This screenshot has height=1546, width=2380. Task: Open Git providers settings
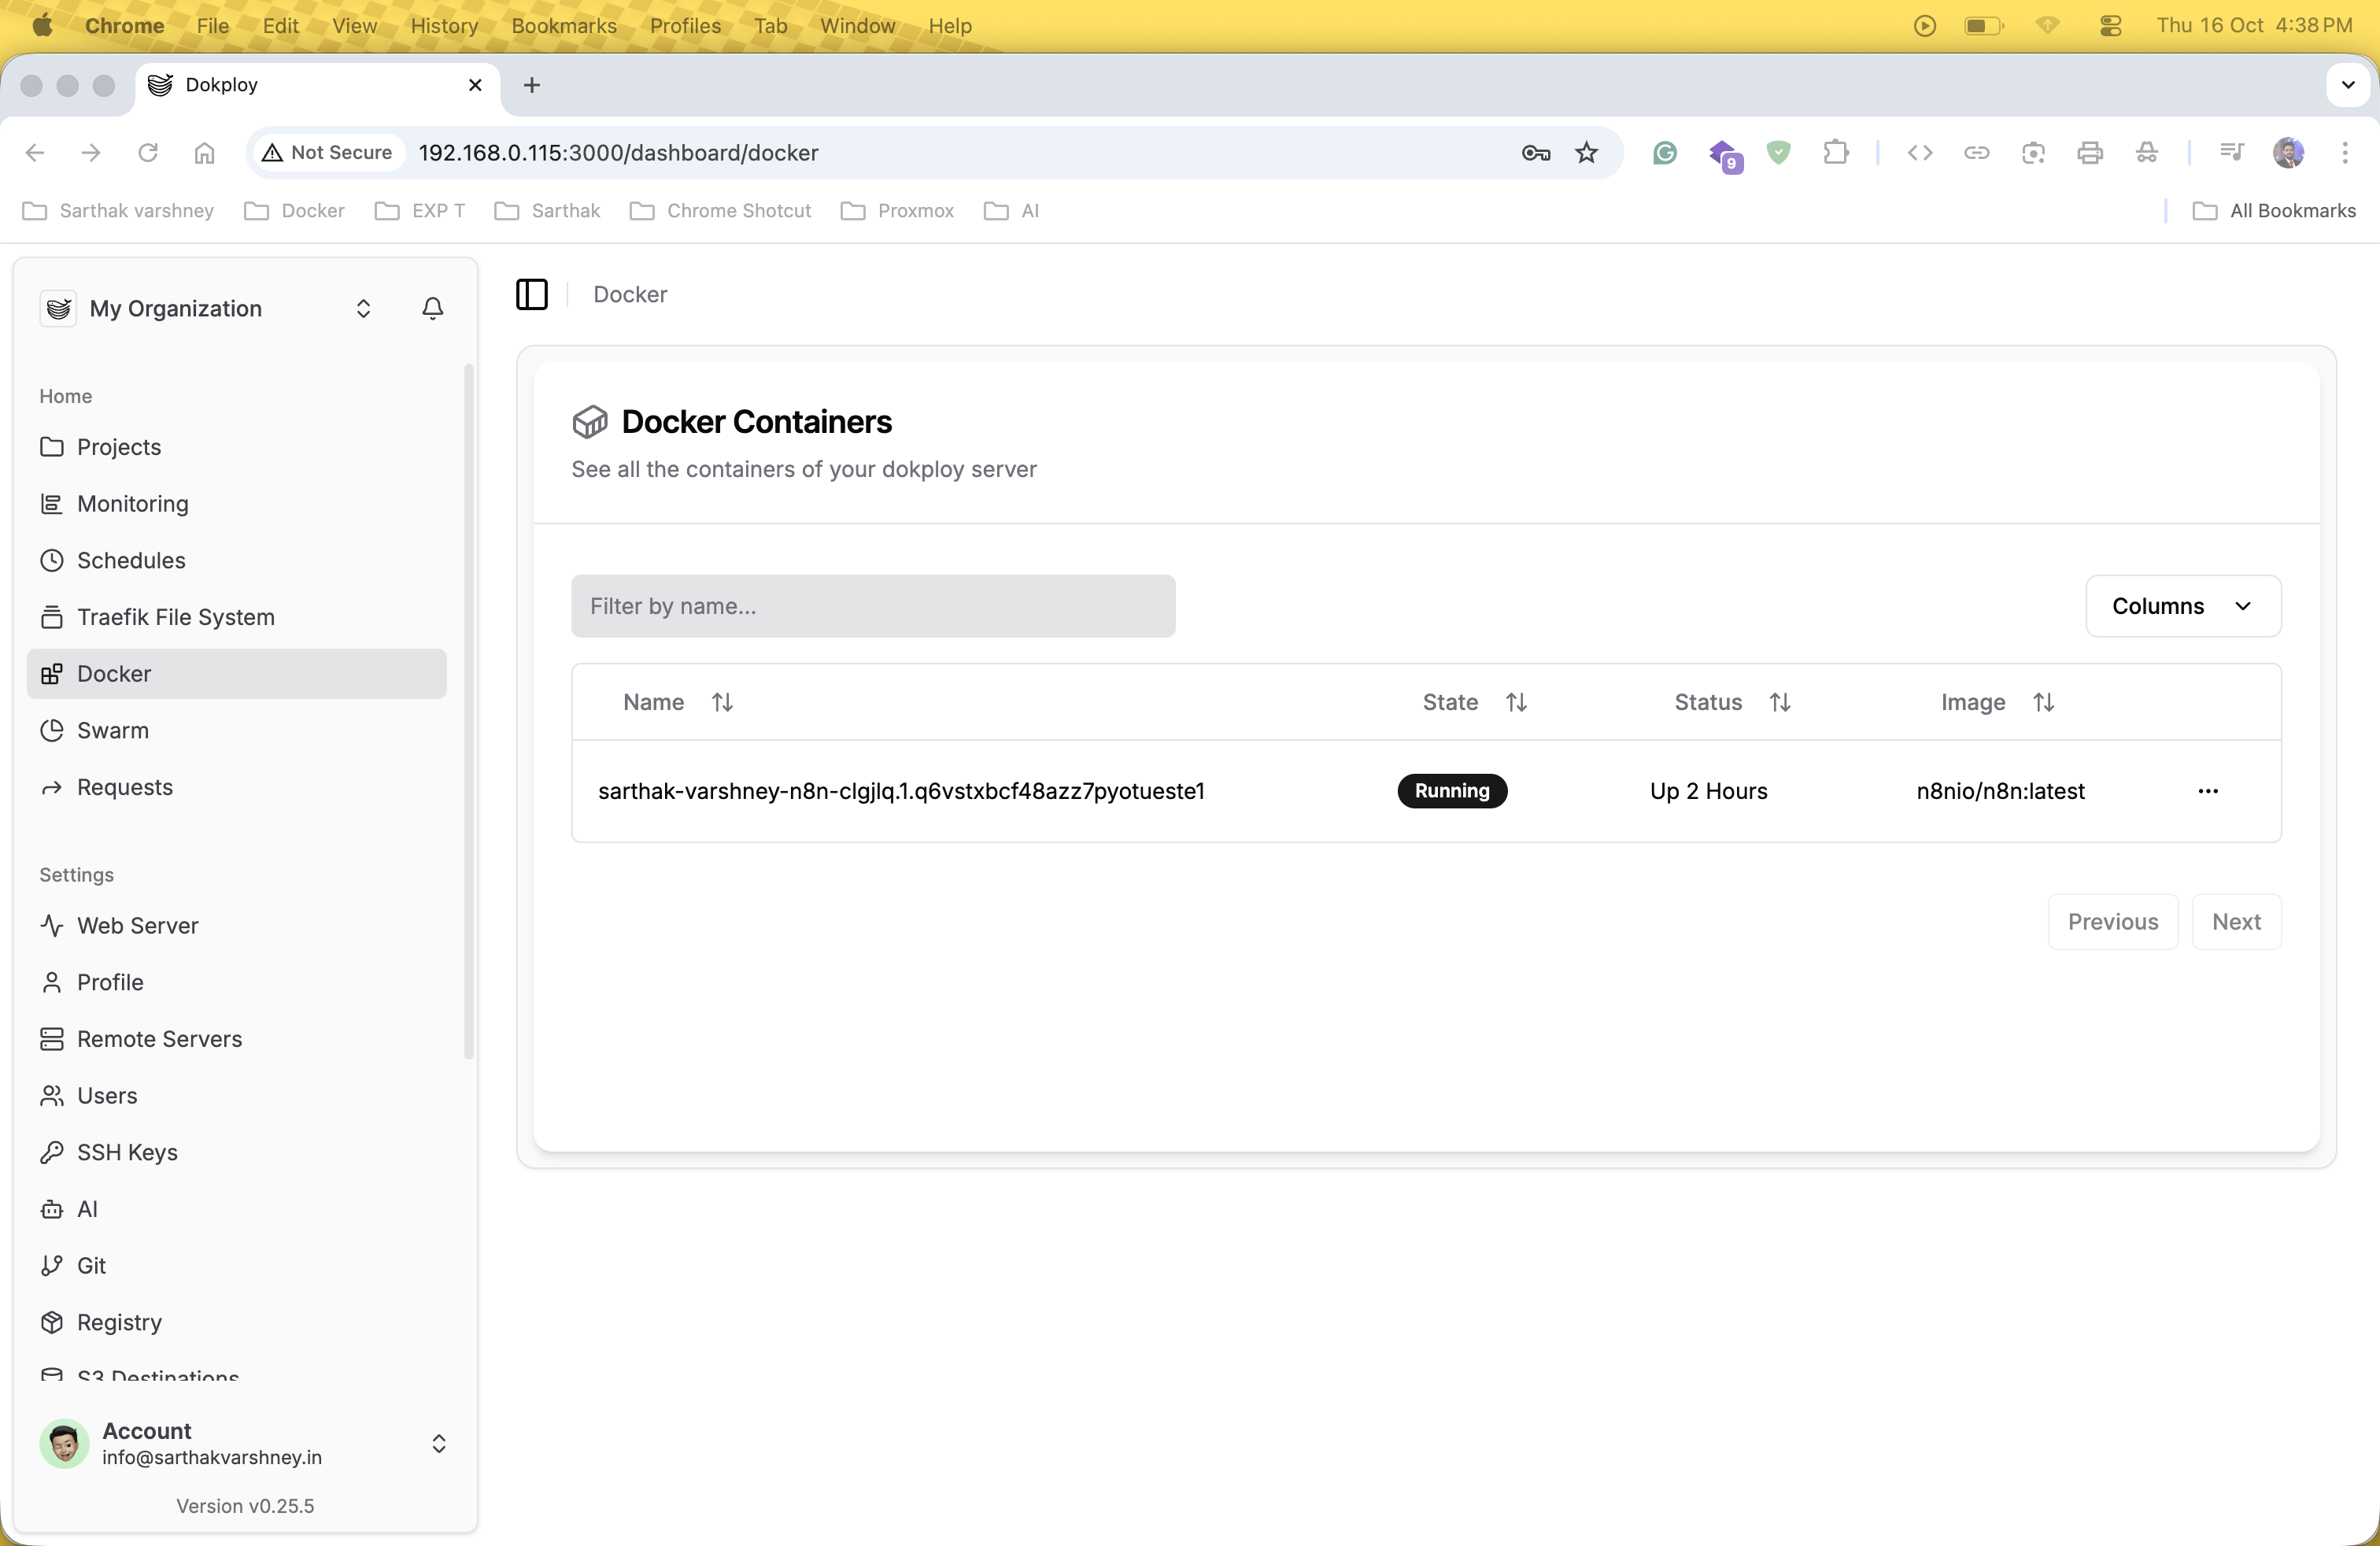(91, 1265)
